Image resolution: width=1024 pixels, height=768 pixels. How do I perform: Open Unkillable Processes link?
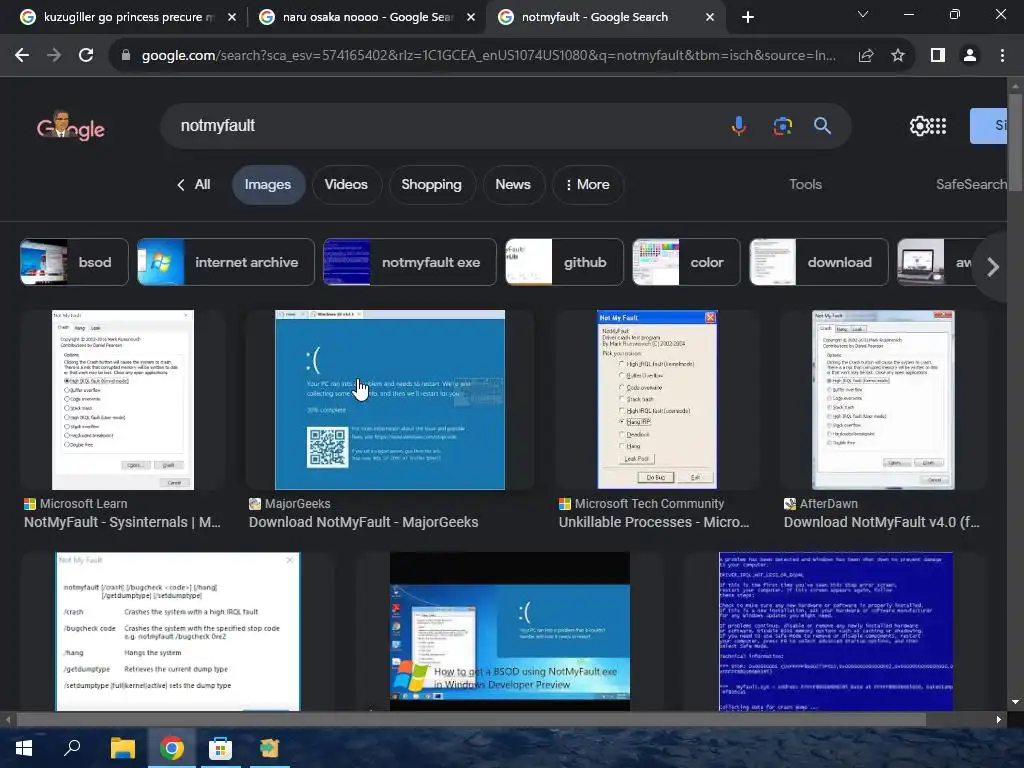coord(654,522)
